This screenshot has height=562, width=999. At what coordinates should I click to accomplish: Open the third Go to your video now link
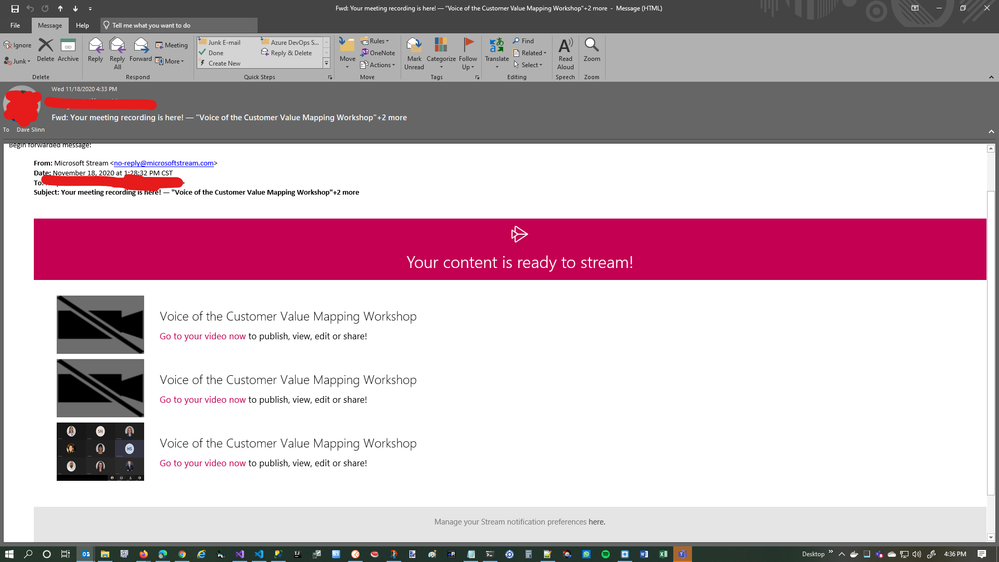(x=203, y=463)
